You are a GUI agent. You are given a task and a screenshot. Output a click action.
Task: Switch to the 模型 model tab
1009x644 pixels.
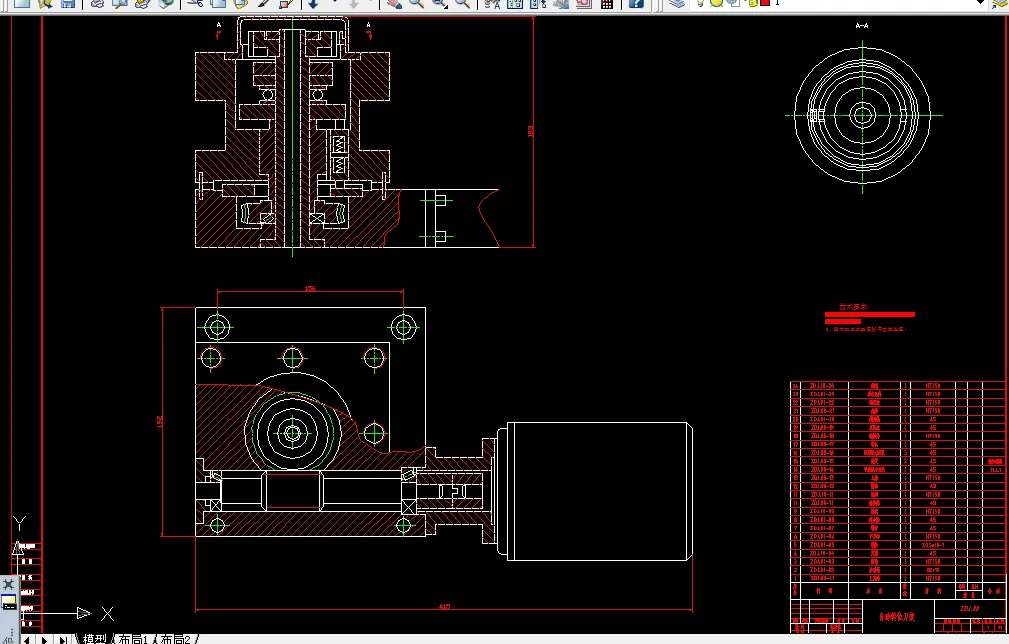95,639
